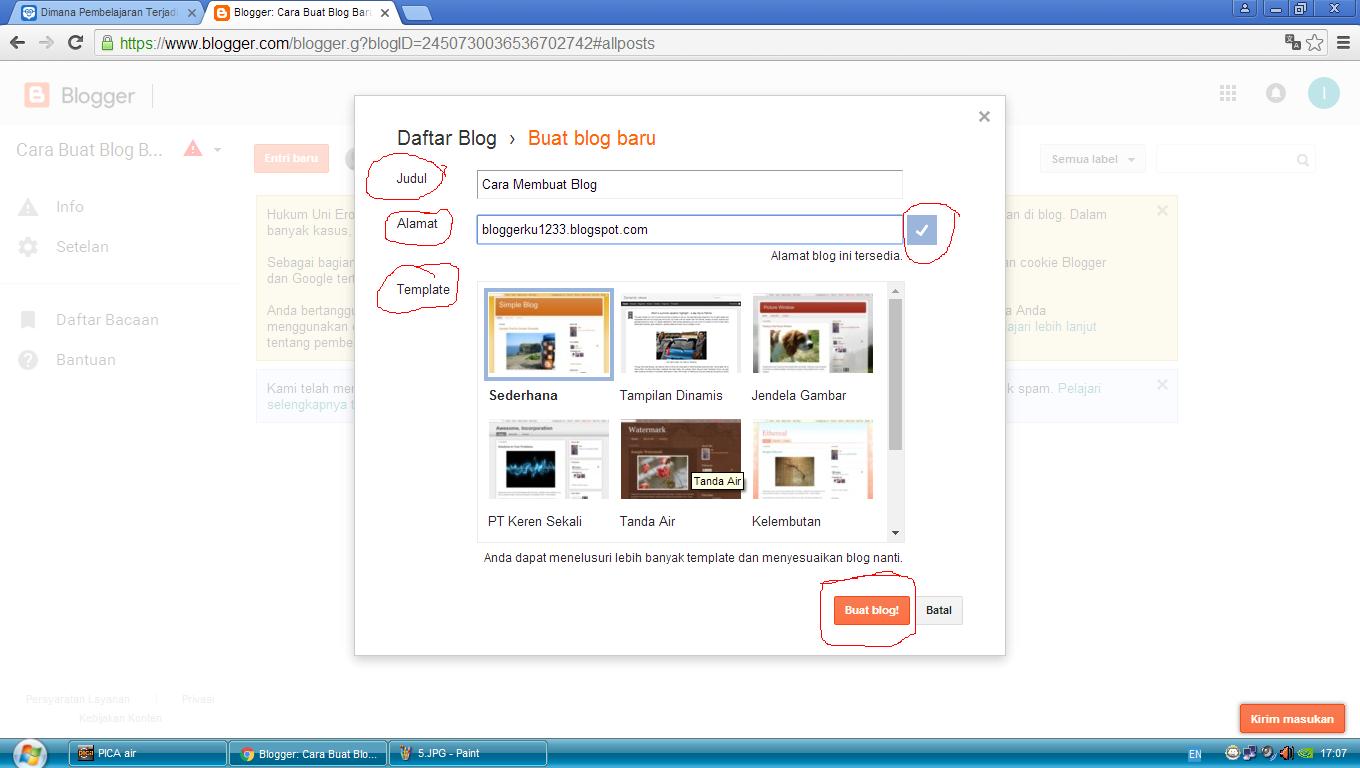Open the Daftar Bacaan sidebar item

[x=107, y=320]
